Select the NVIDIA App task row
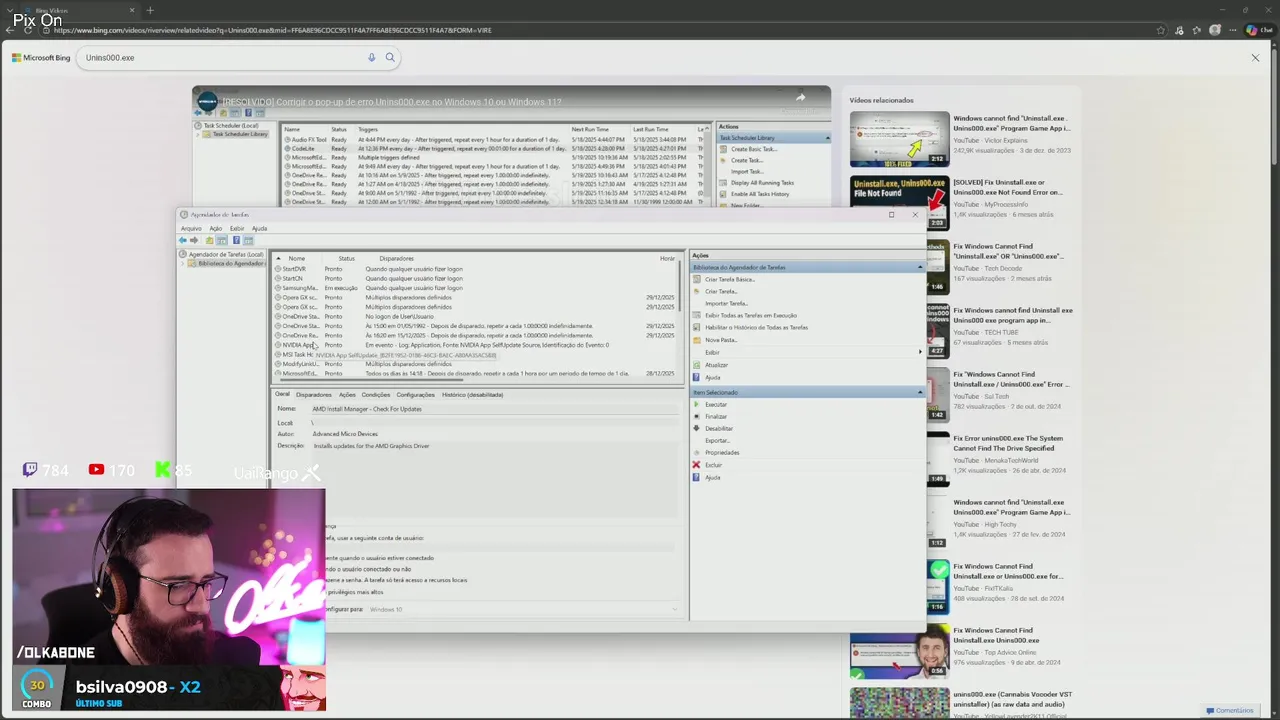1280x720 pixels. click(475, 345)
